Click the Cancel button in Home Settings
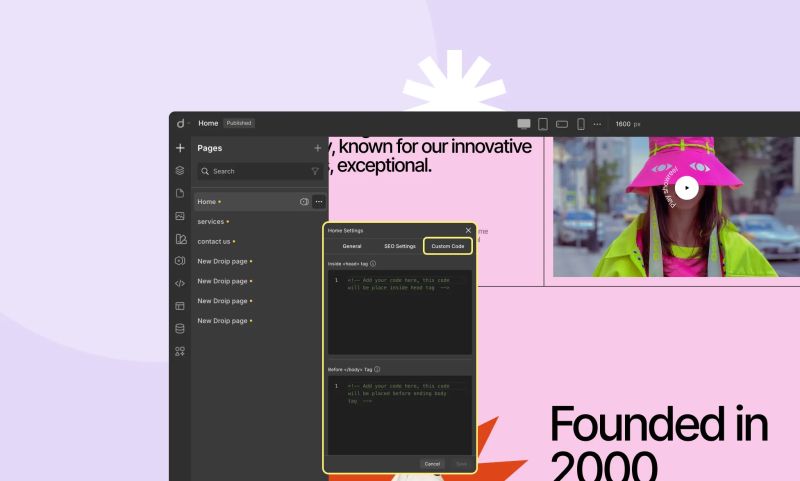 pyautogui.click(x=432, y=464)
